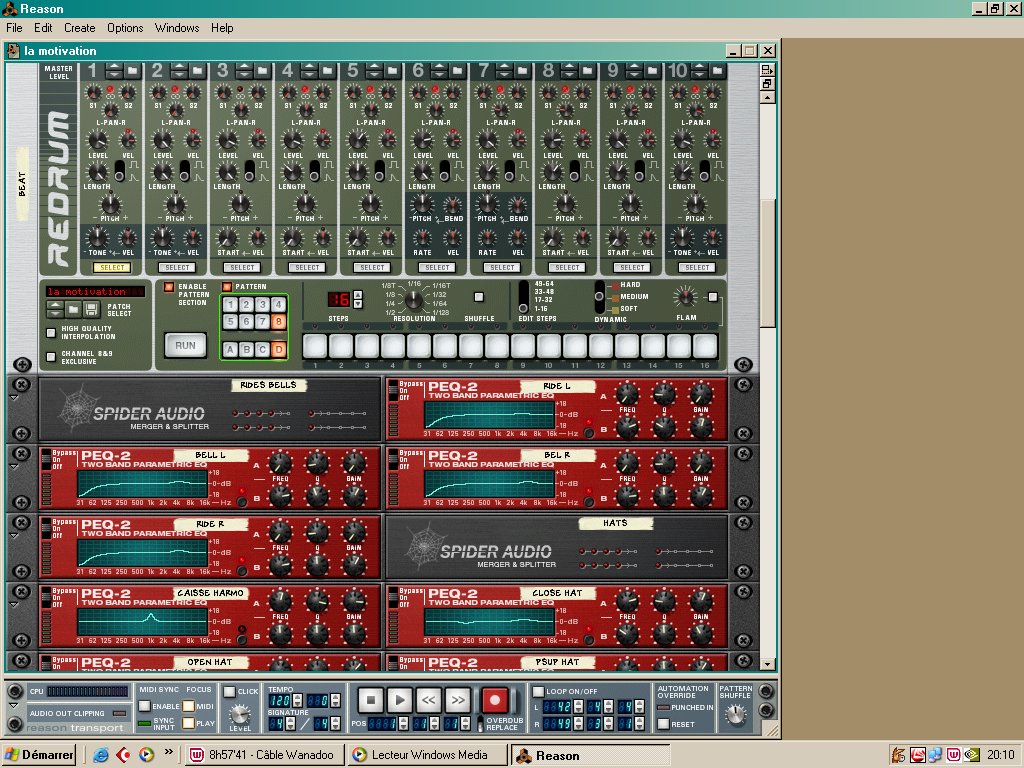Select pattern number 4 button
The height and width of the screenshot is (768, 1024).
point(278,304)
